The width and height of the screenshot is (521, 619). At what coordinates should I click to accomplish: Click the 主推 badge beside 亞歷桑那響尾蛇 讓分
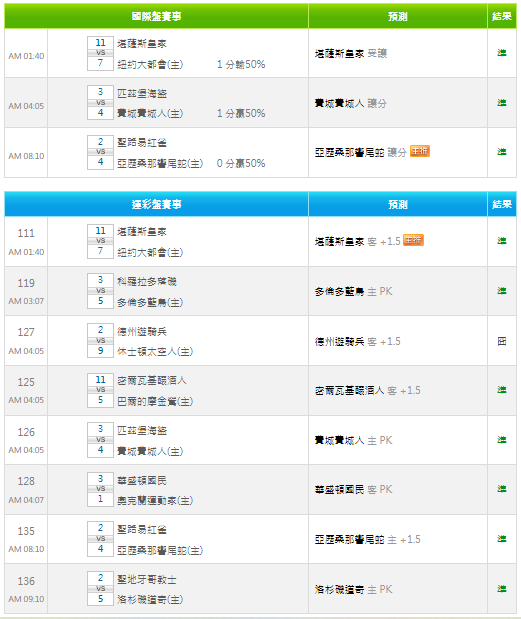pos(420,151)
